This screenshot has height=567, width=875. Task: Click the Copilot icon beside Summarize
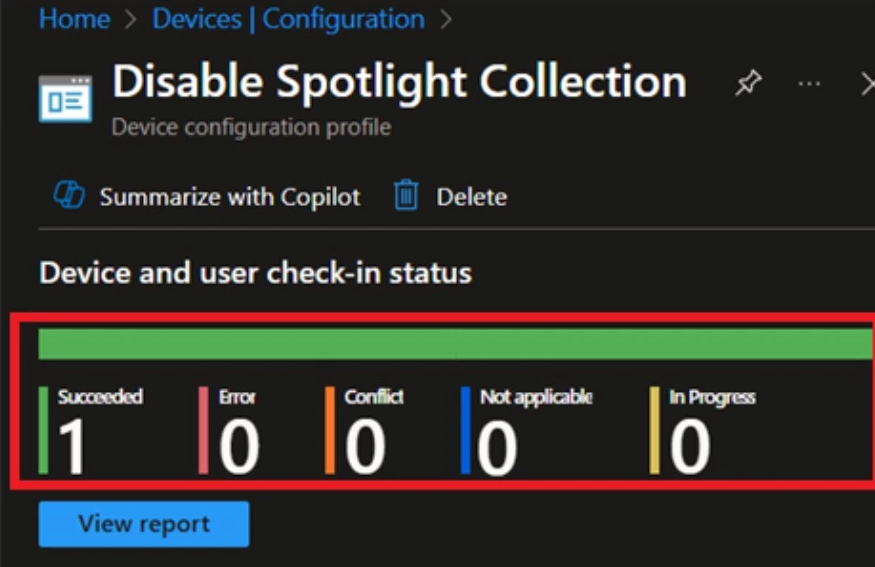coord(69,196)
